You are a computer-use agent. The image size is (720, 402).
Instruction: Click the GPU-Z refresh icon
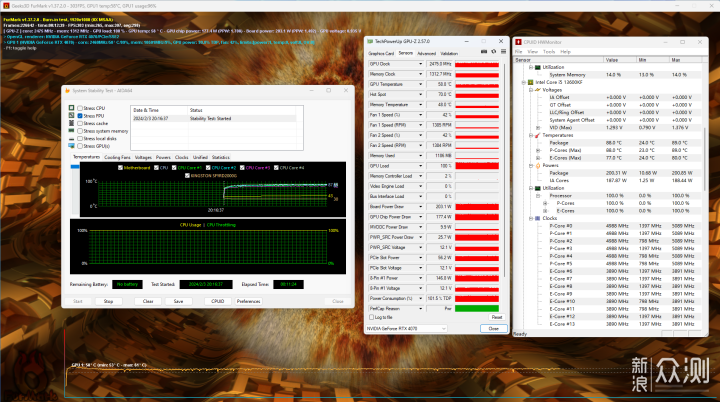point(494,52)
